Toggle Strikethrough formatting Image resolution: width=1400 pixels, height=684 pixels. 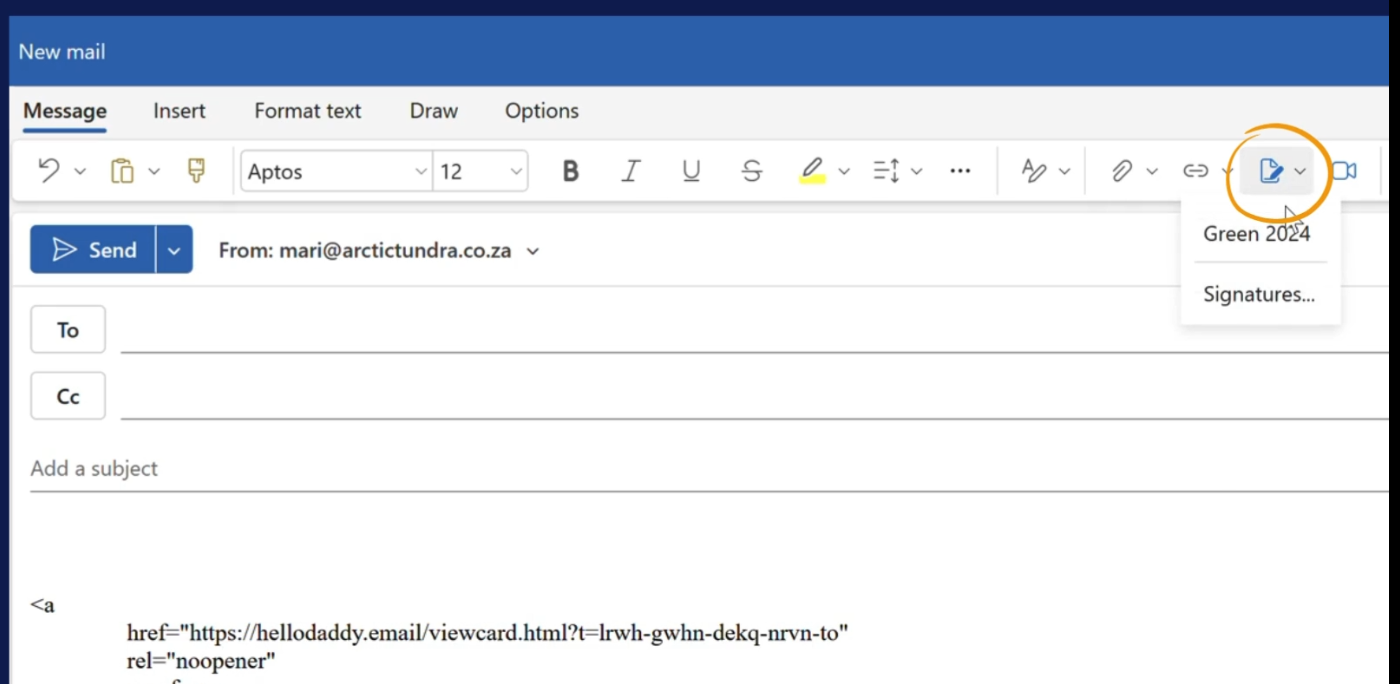(x=752, y=171)
